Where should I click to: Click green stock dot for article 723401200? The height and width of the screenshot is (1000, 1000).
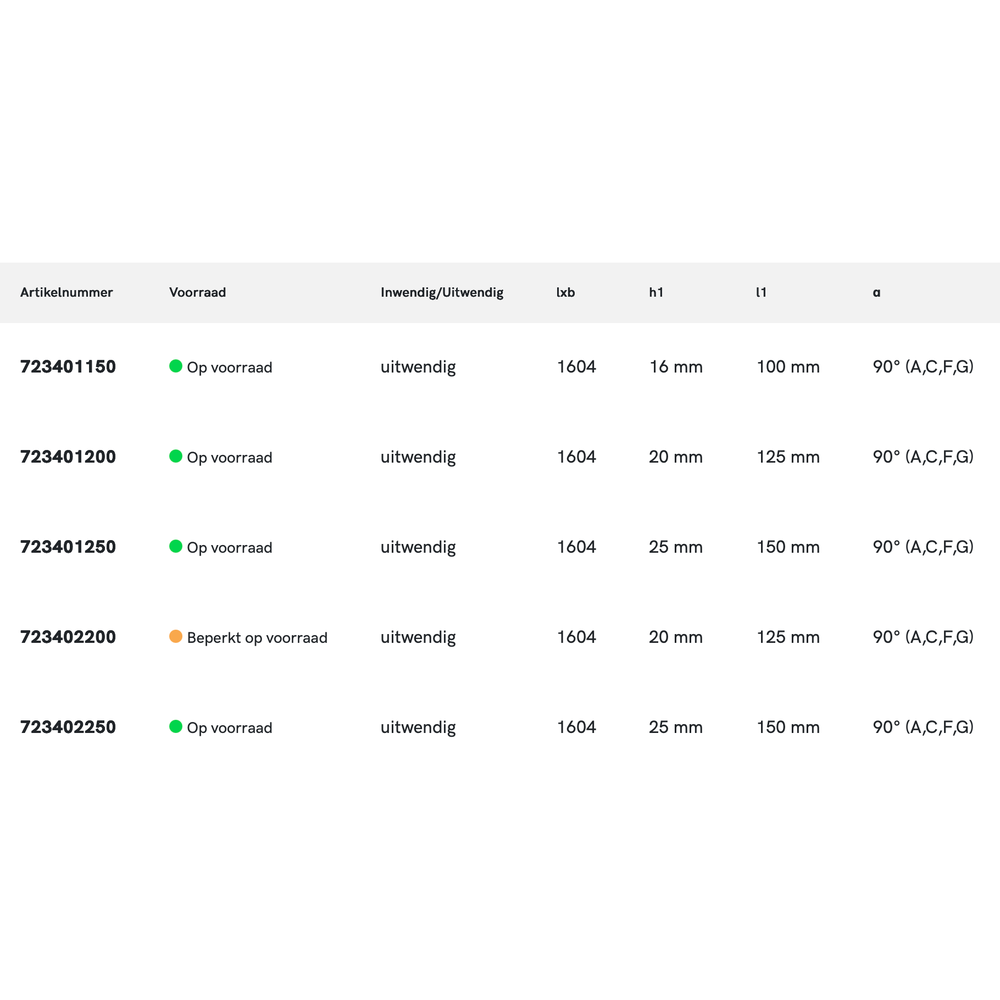point(176,456)
